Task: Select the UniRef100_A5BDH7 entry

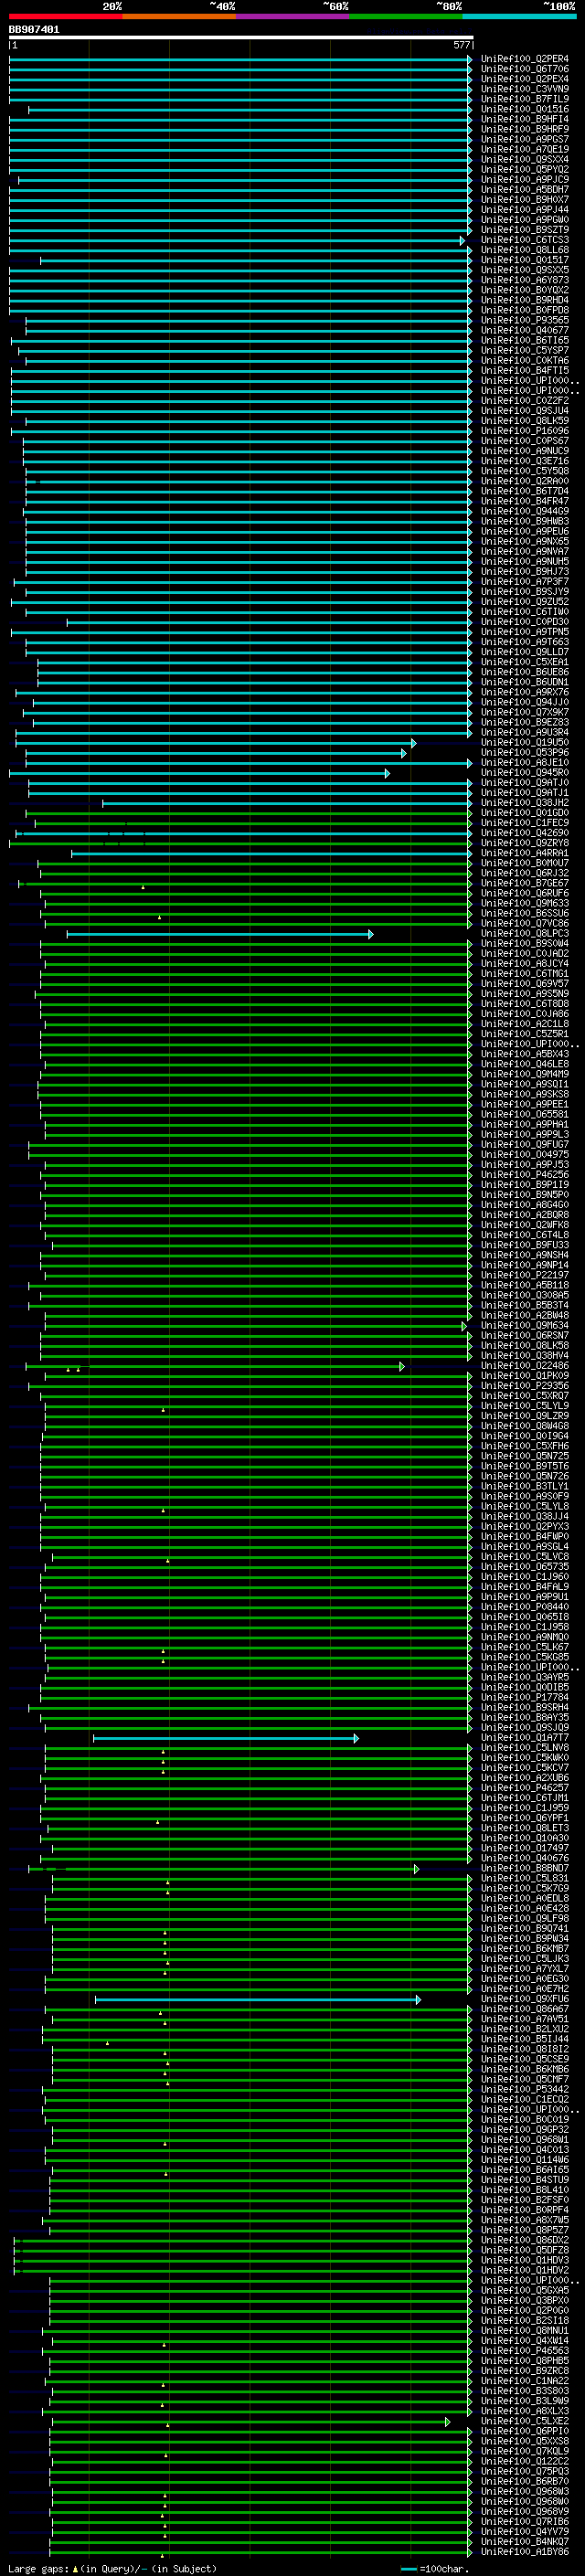Action: (x=525, y=189)
